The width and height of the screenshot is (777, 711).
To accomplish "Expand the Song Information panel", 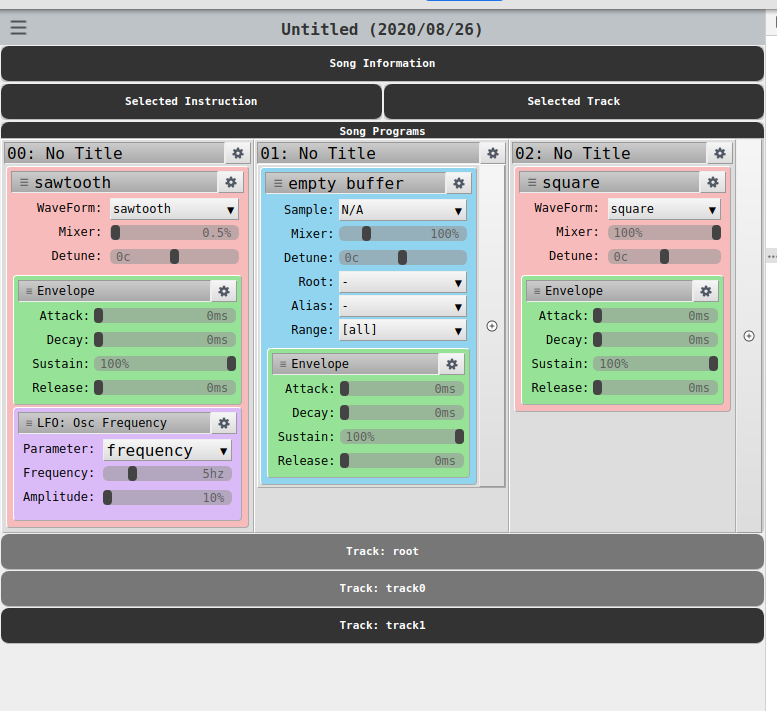I will (x=382, y=63).
